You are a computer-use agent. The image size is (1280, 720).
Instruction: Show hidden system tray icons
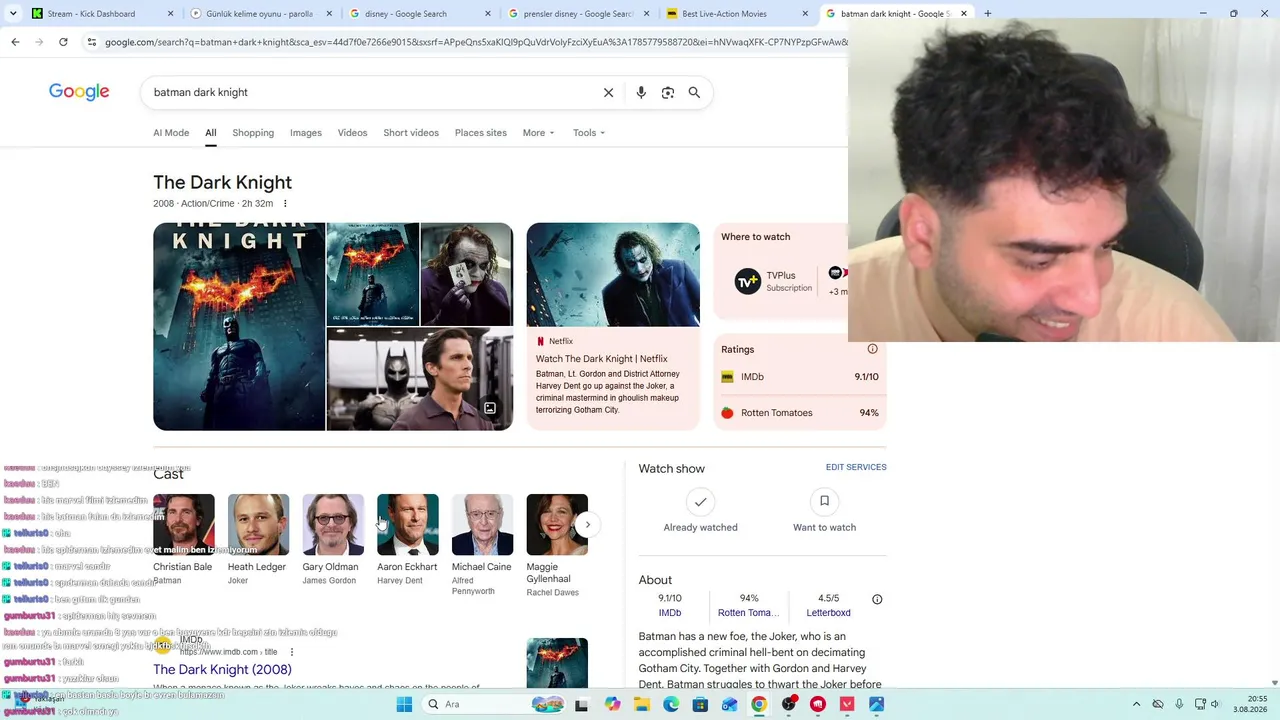(1136, 704)
